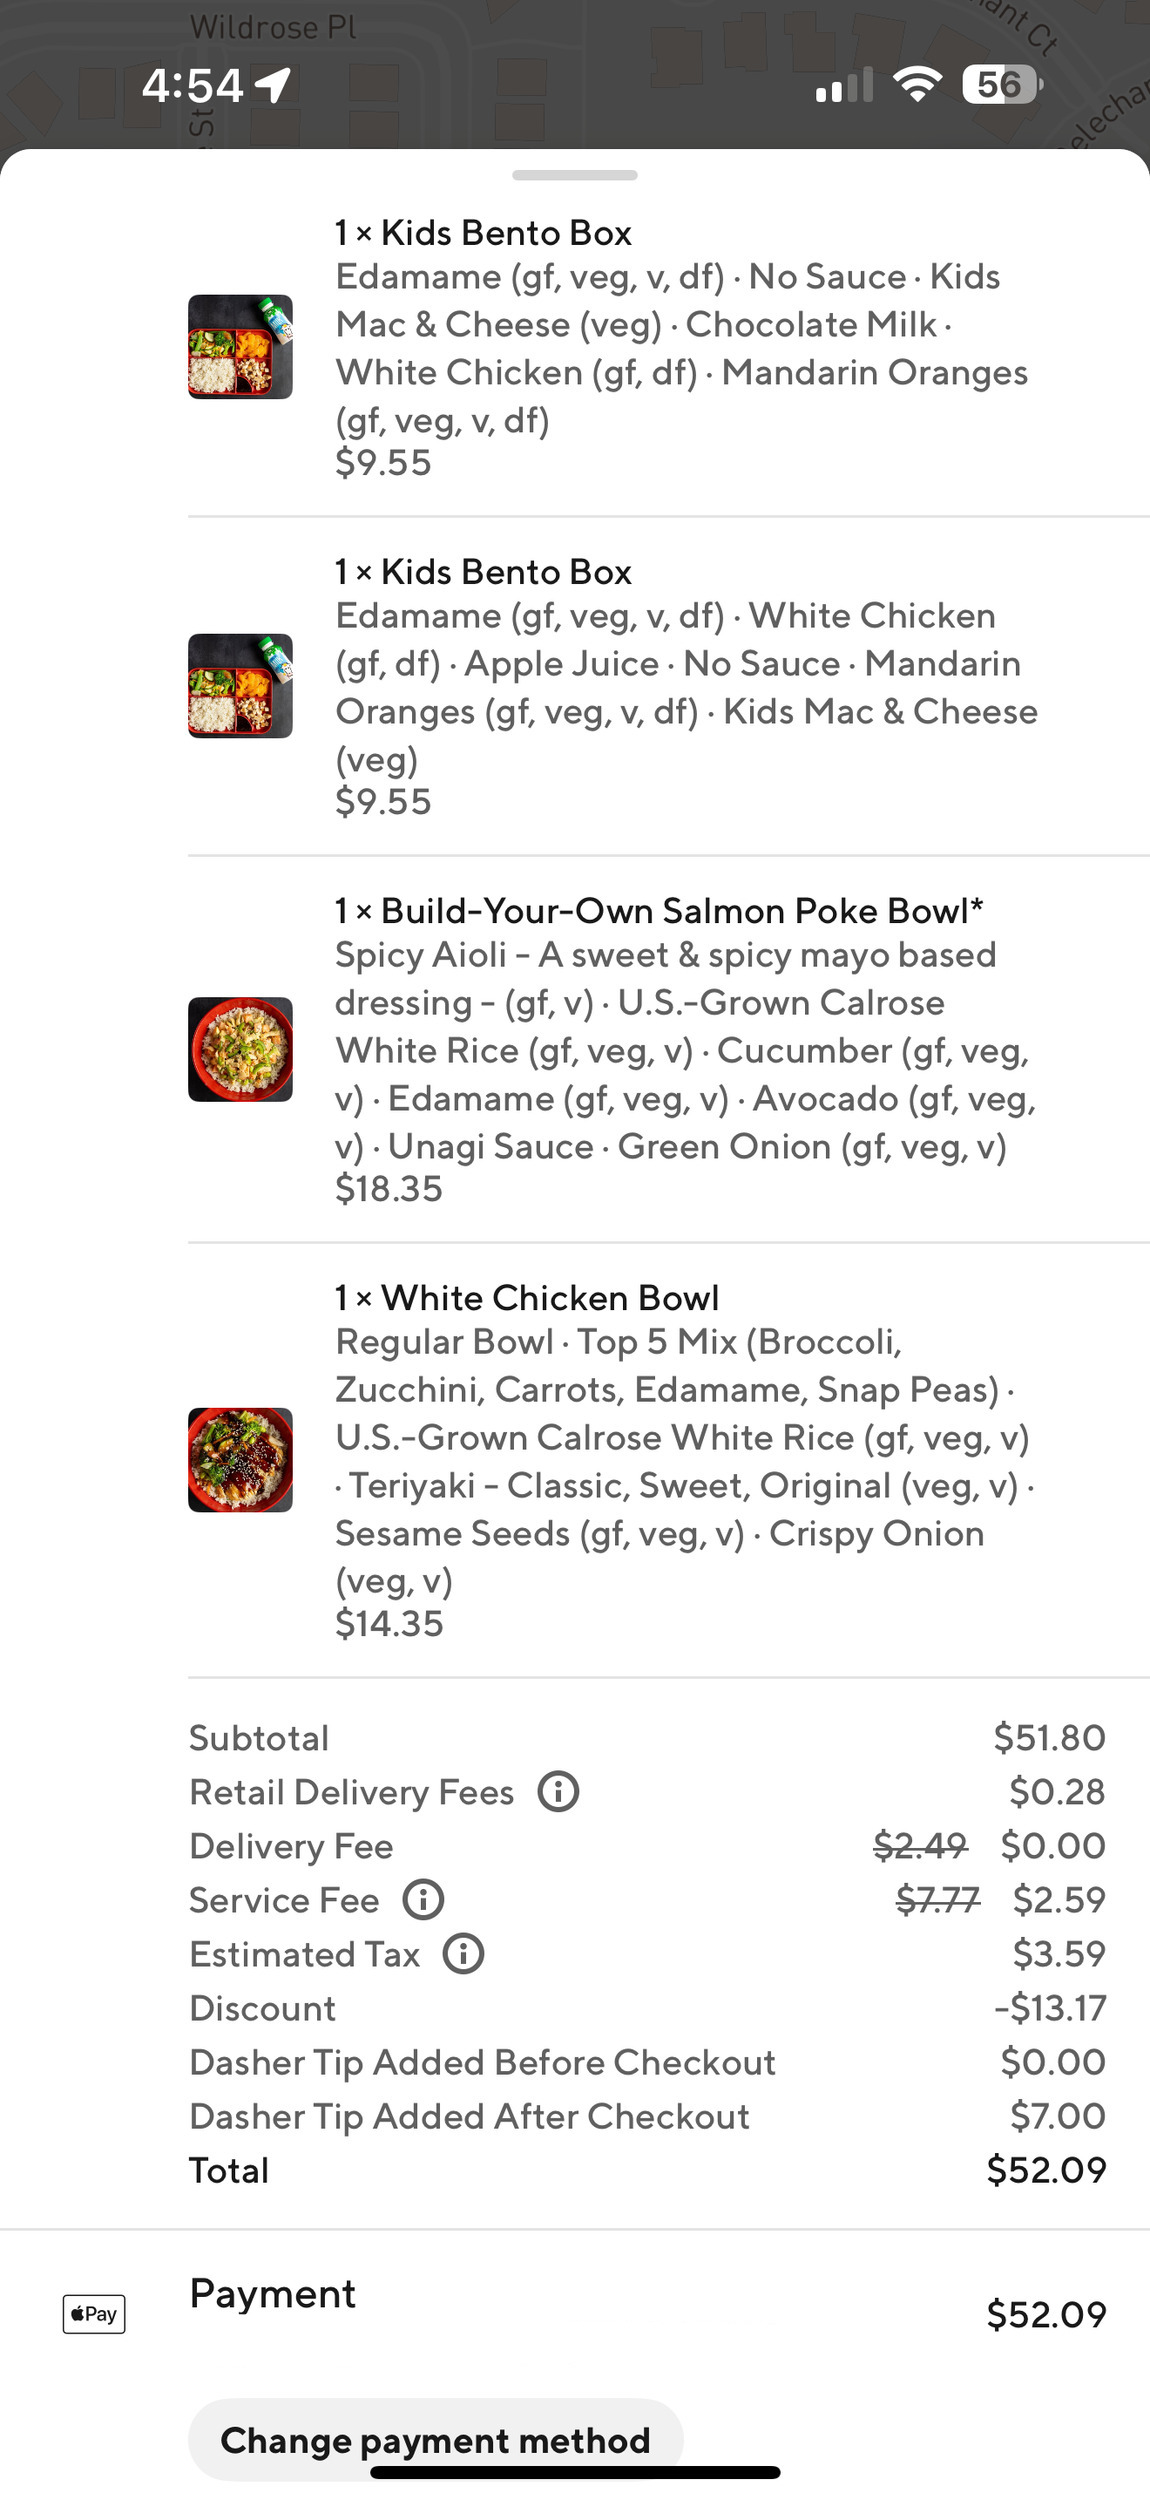Tap info icon next to Retail Delivery Fees
1150x2500 pixels.
558,1791
